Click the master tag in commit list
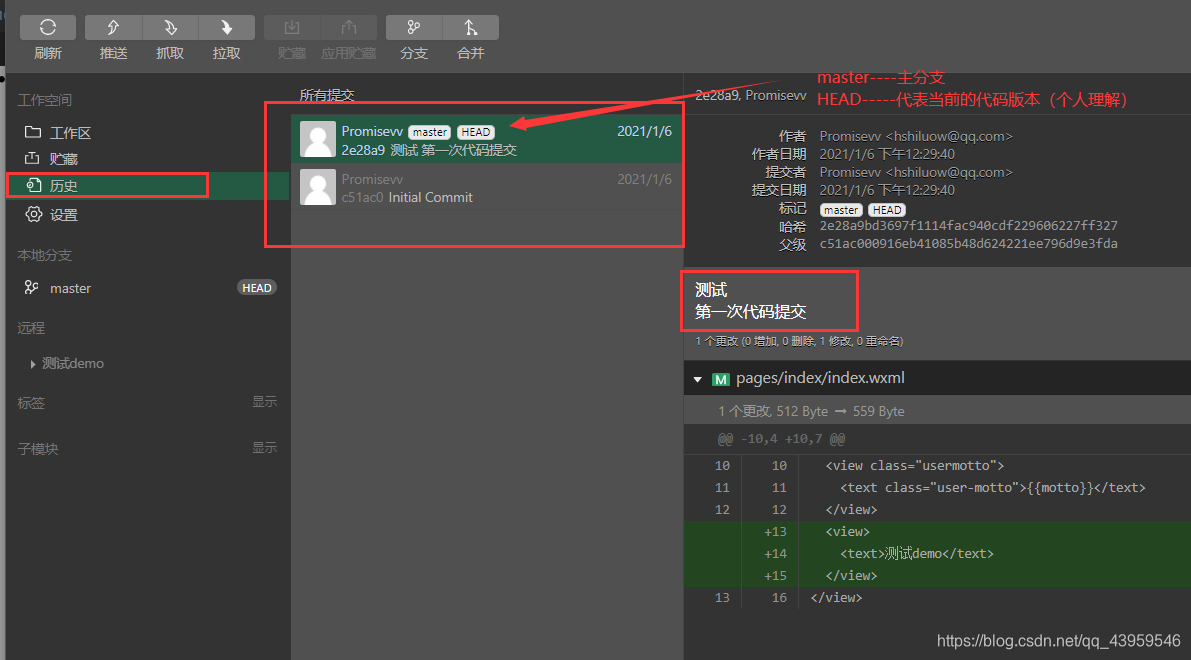The height and width of the screenshot is (660, 1191). [x=430, y=132]
